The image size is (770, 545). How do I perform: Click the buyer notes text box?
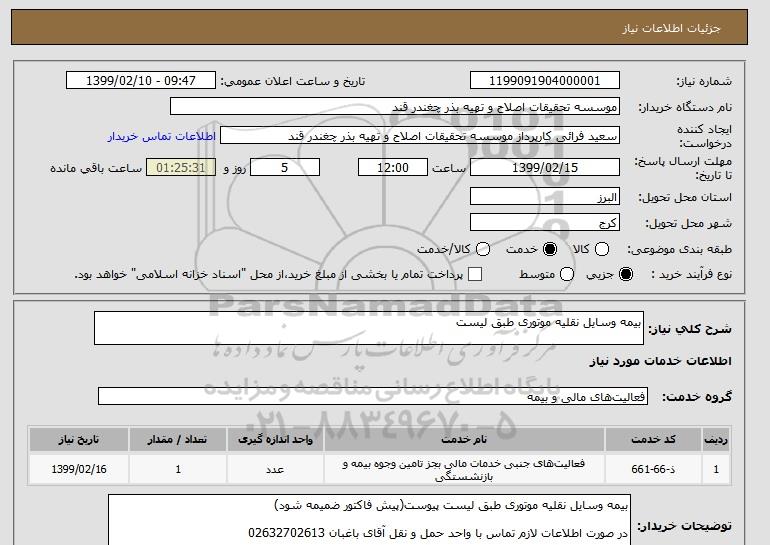click(369, 520)
